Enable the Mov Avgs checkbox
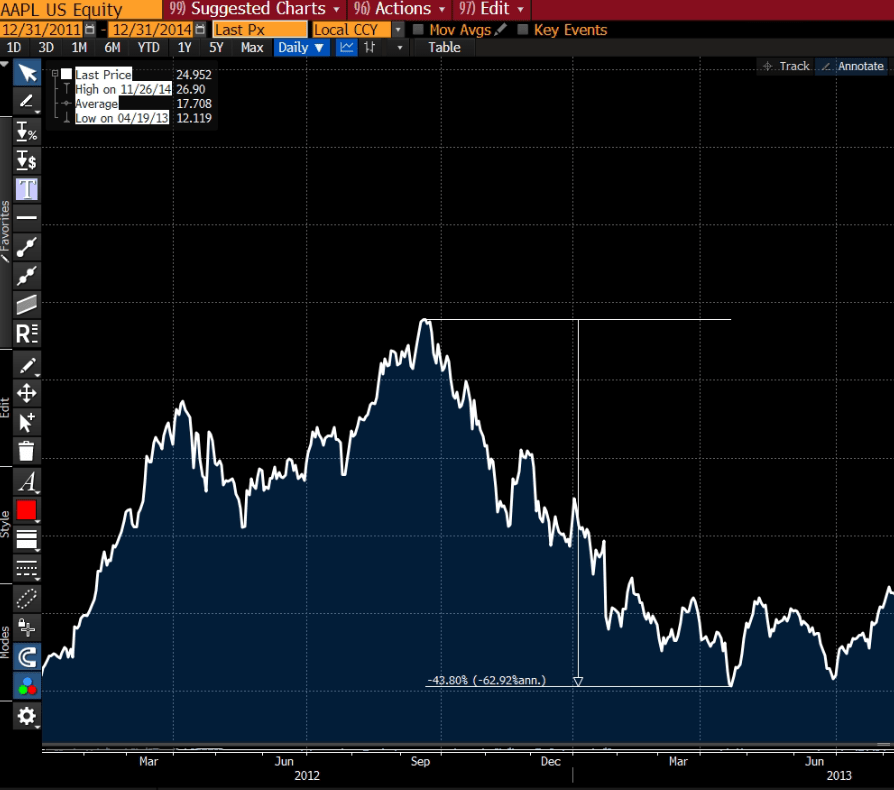 tap(419, 30)
